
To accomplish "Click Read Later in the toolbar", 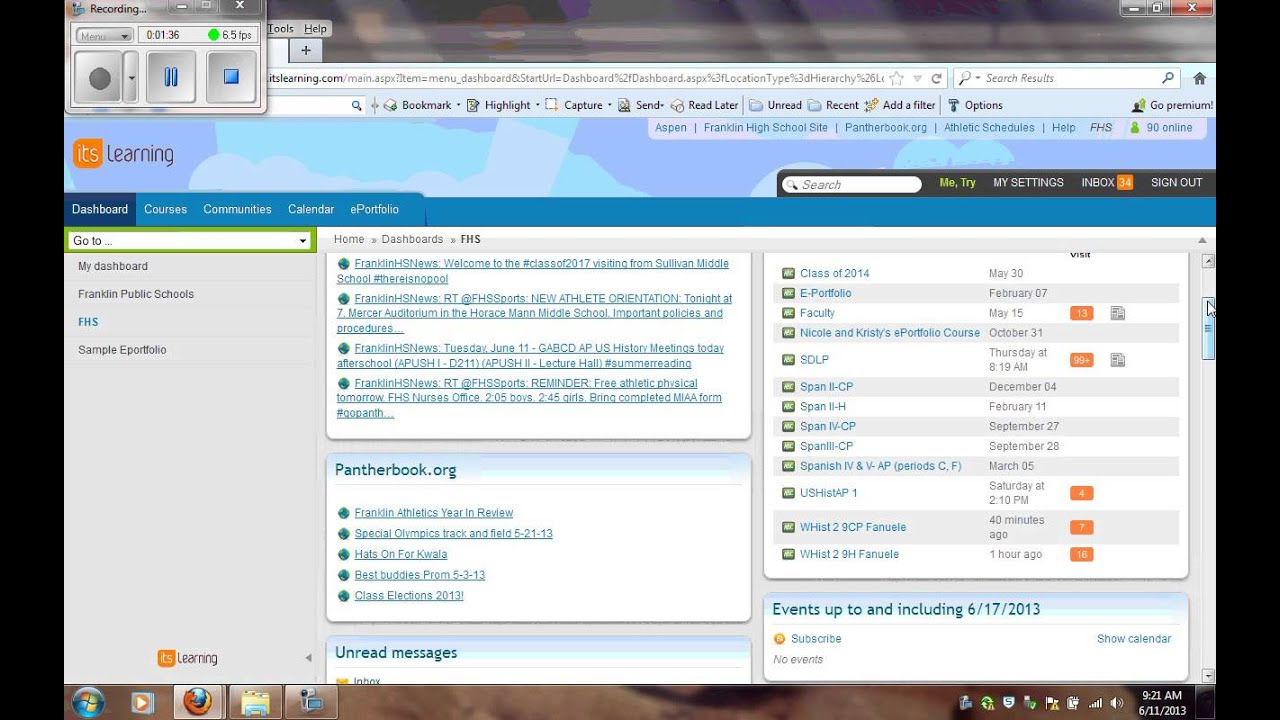I will 705,105.
